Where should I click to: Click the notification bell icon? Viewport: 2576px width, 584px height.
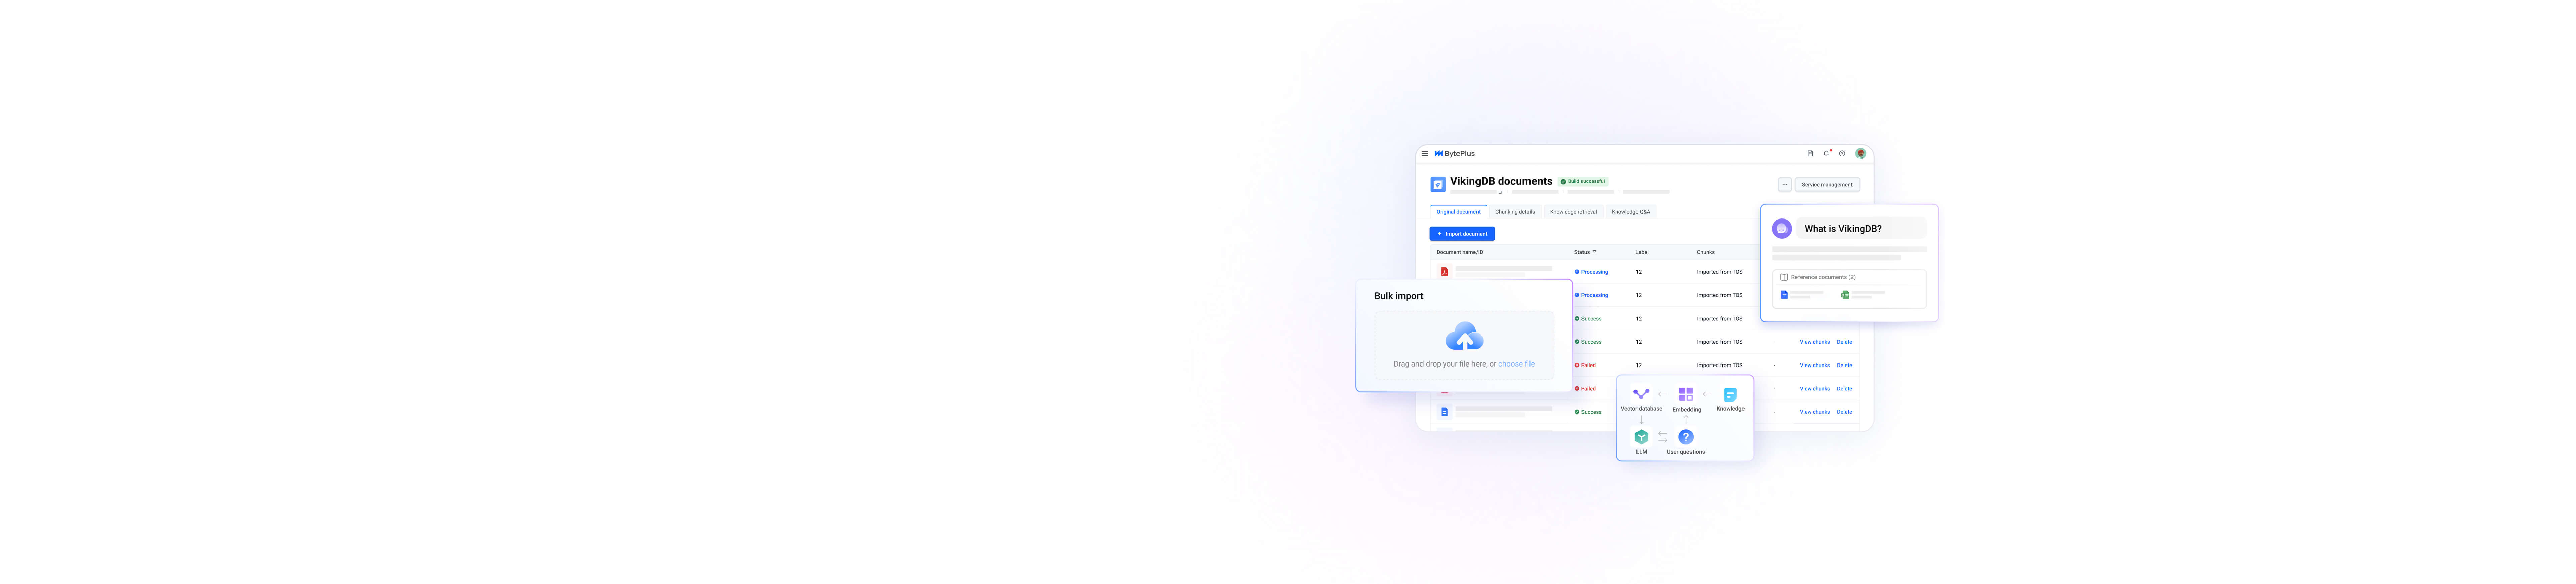pos(1826,154)
